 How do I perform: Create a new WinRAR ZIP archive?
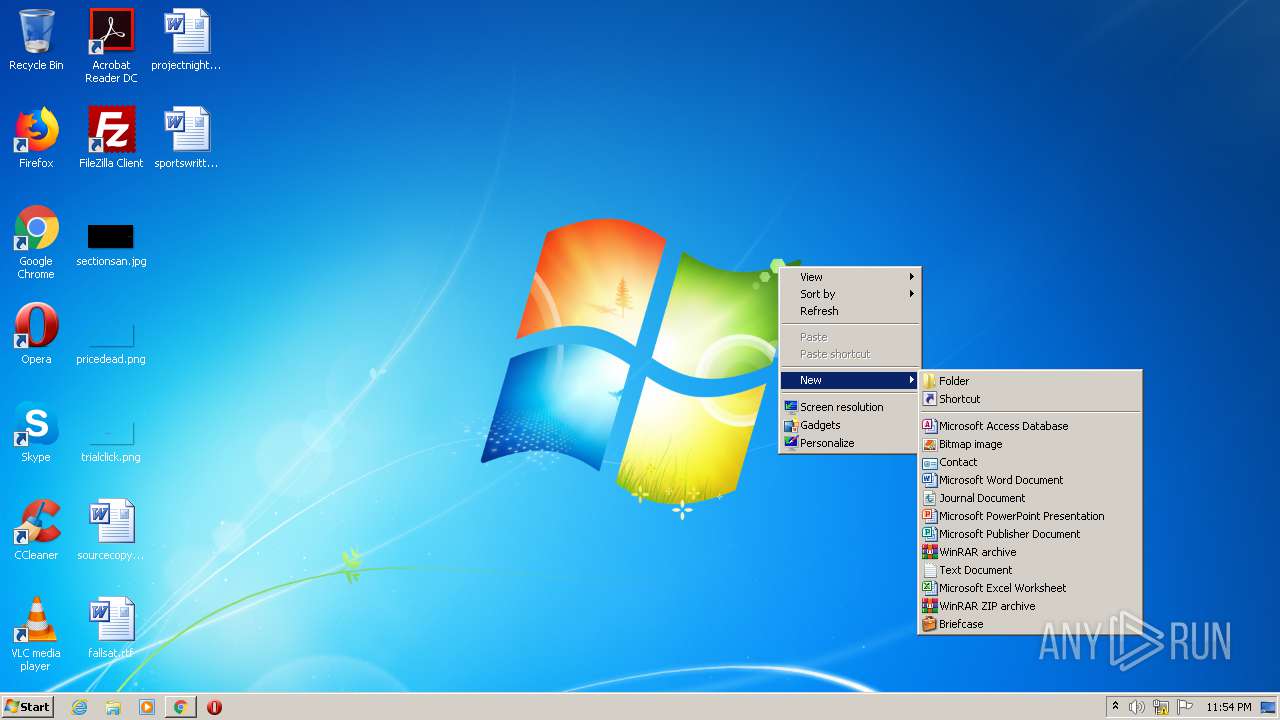[1030, 606]
